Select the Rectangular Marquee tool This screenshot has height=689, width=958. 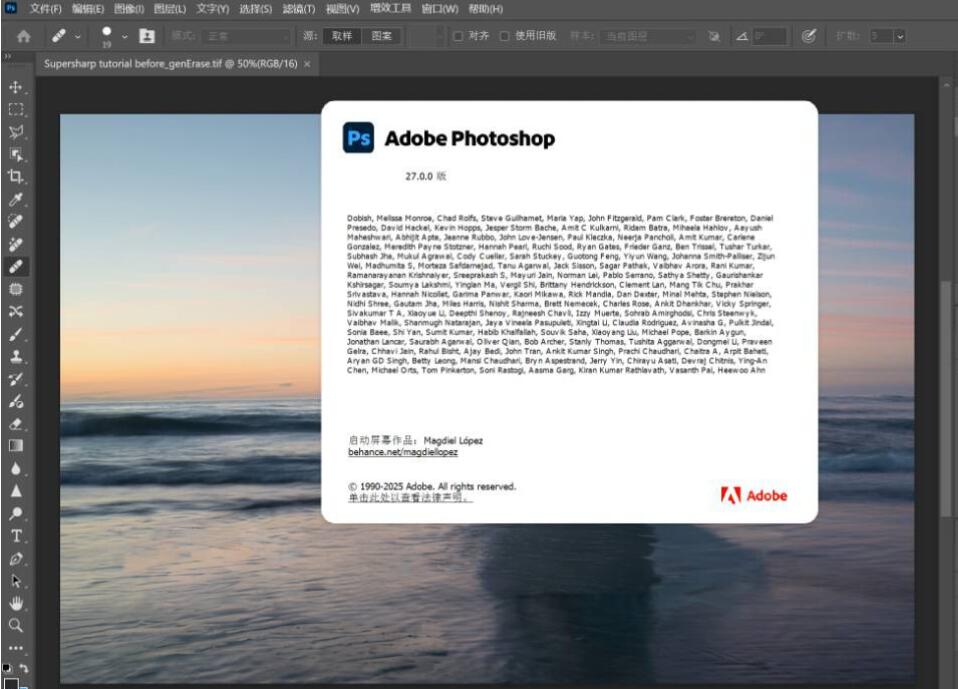[16, 109]
